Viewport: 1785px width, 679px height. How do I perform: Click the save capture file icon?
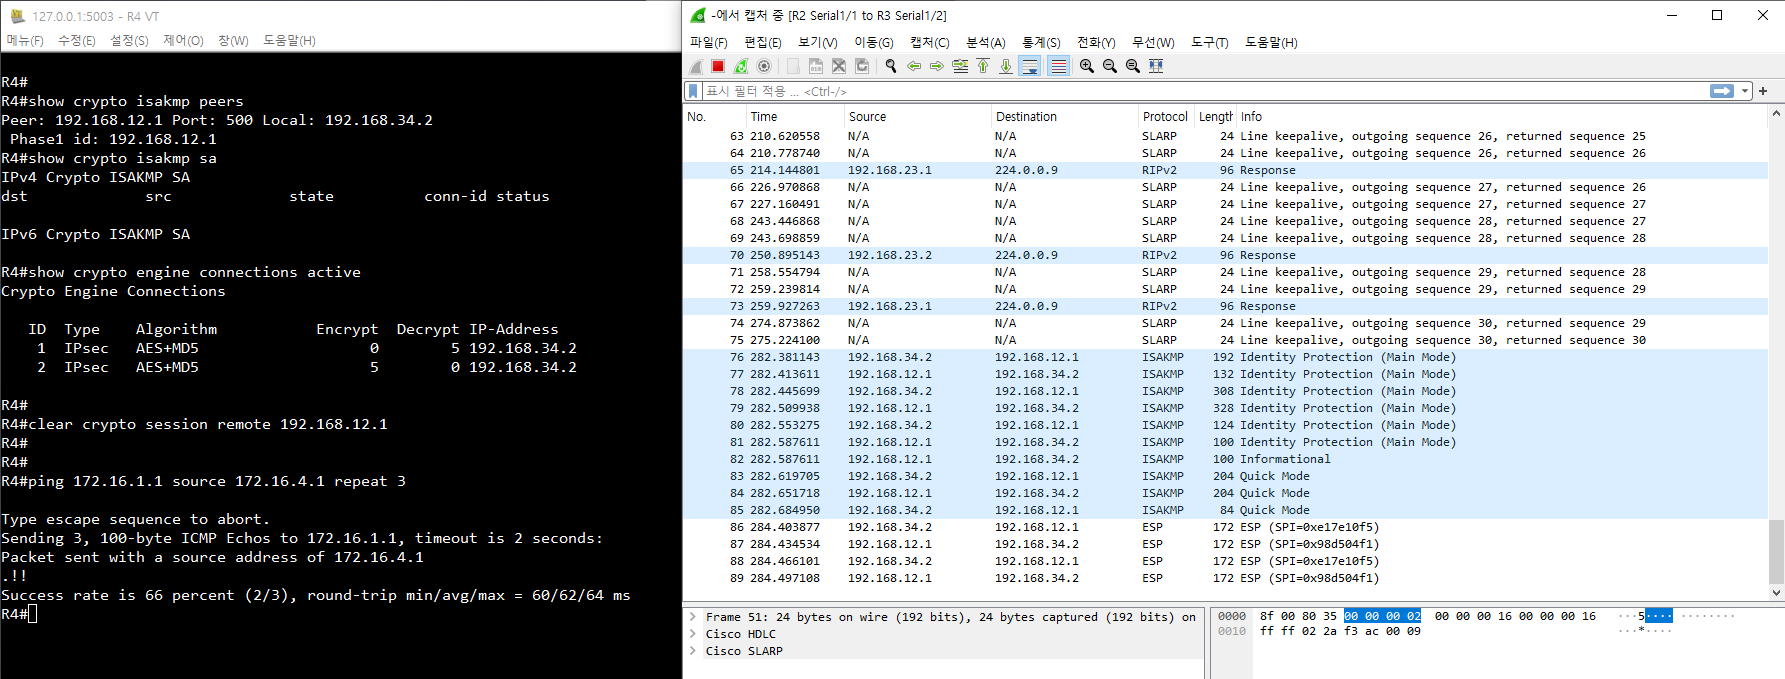point(816,66)
